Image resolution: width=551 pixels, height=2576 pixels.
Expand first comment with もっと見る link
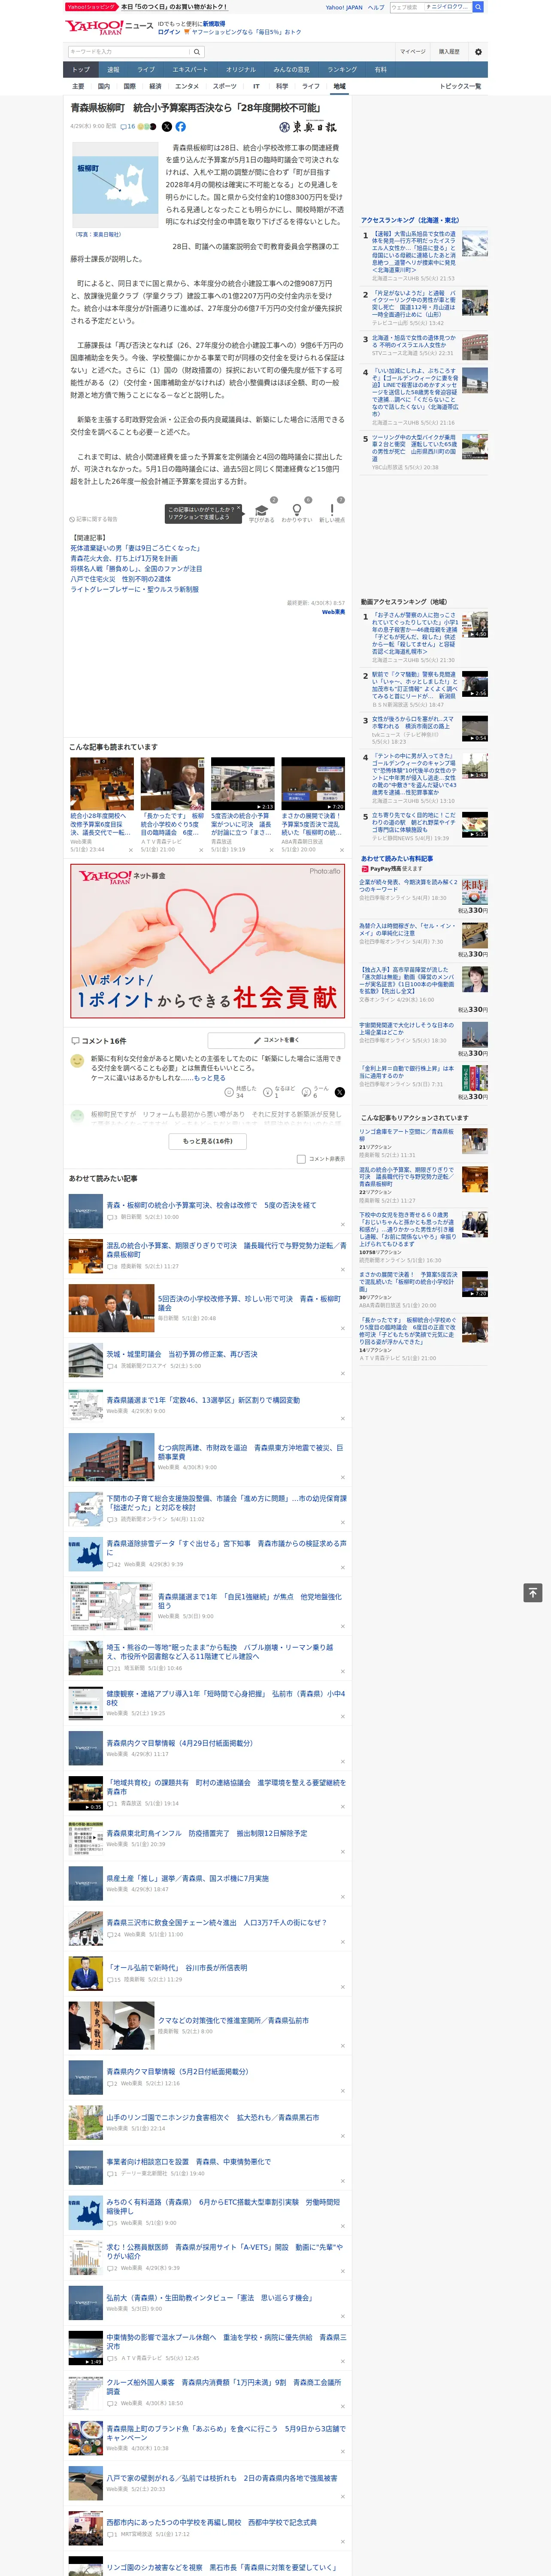210,1078
